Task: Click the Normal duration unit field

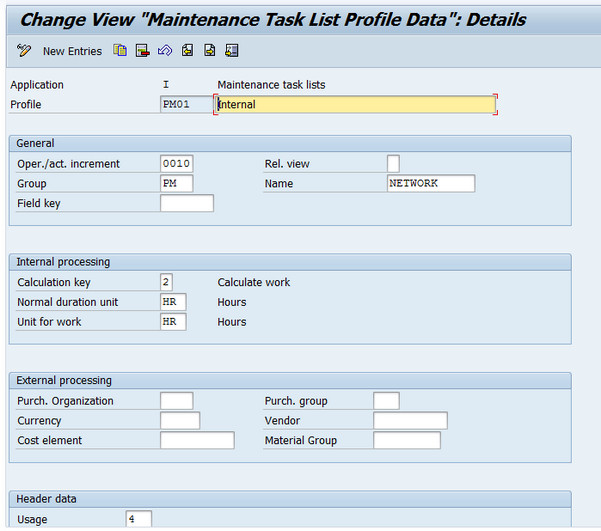Action: coord(173,302)
